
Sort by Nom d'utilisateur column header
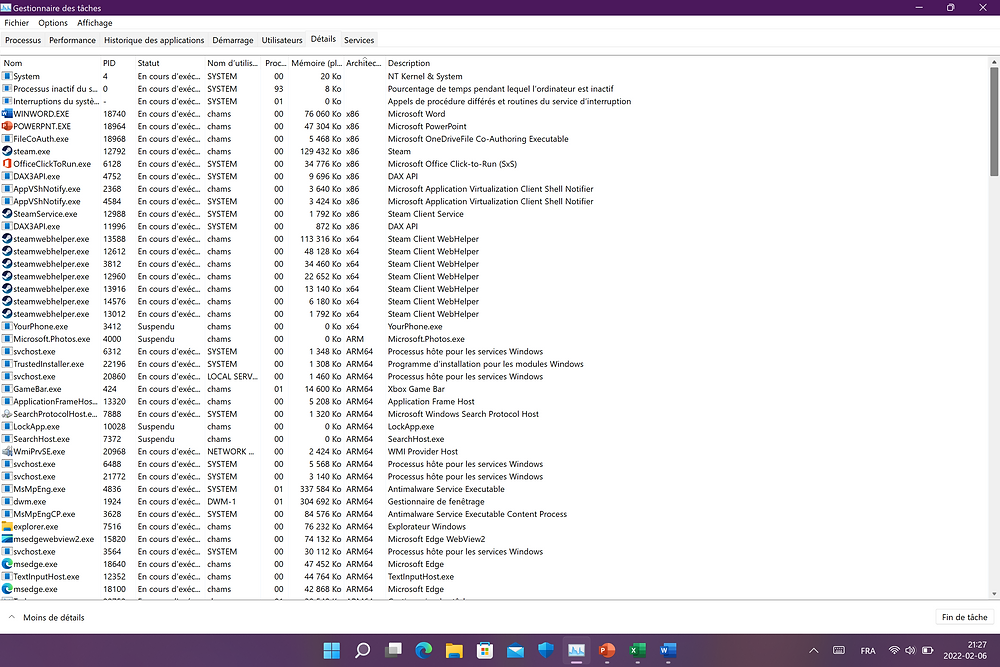233,63
